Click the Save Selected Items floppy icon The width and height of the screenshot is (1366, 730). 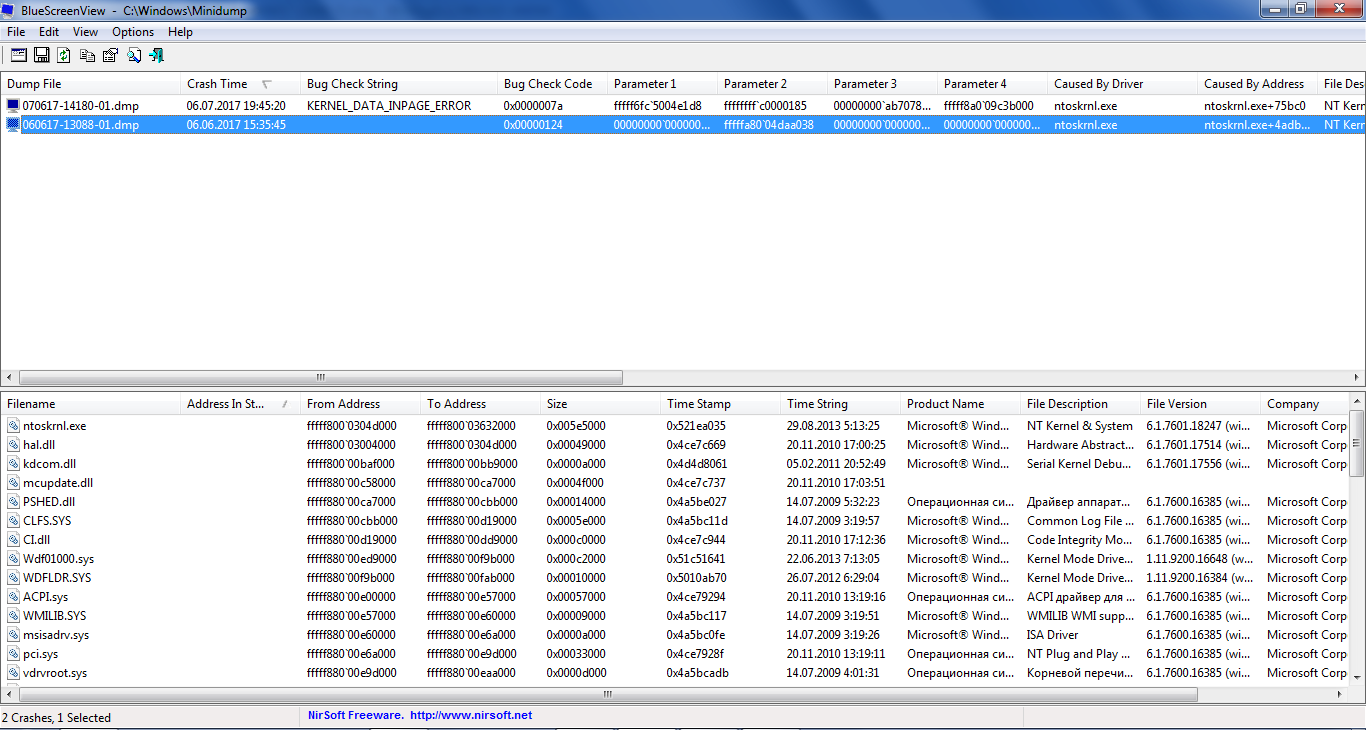pyautogui.click(x=42, y=56)
